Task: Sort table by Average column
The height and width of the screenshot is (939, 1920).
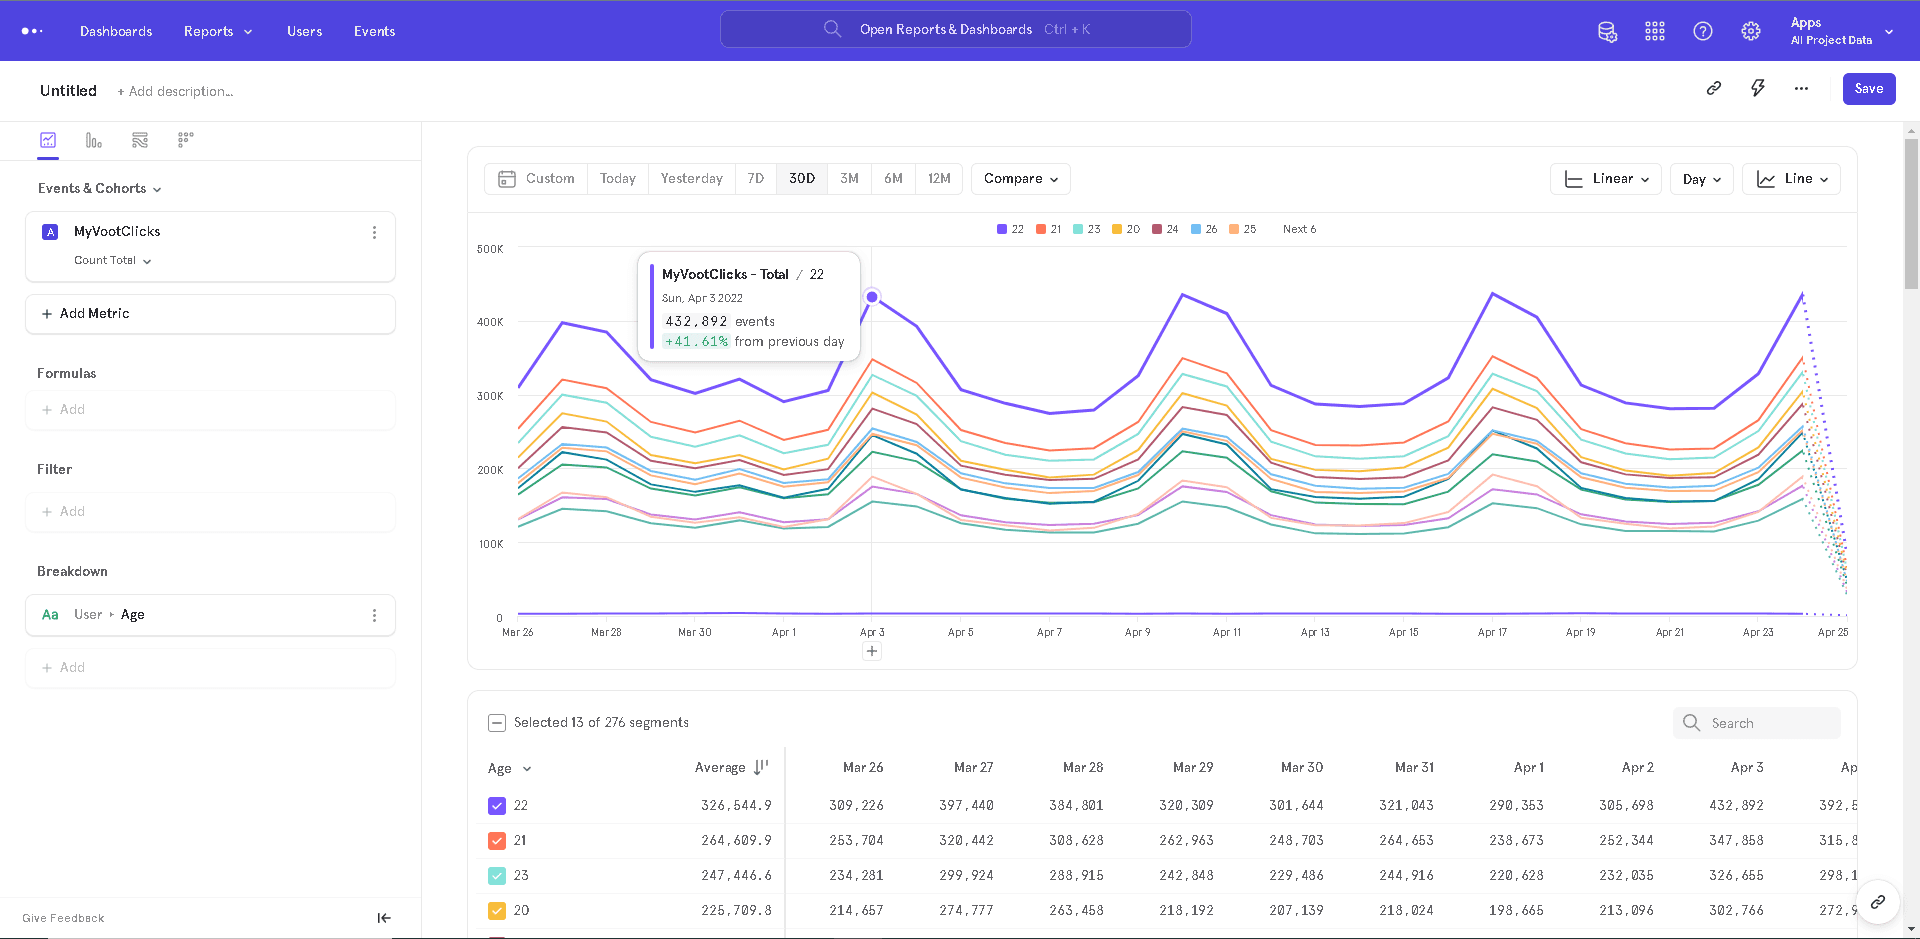Action: click(731, 767)
